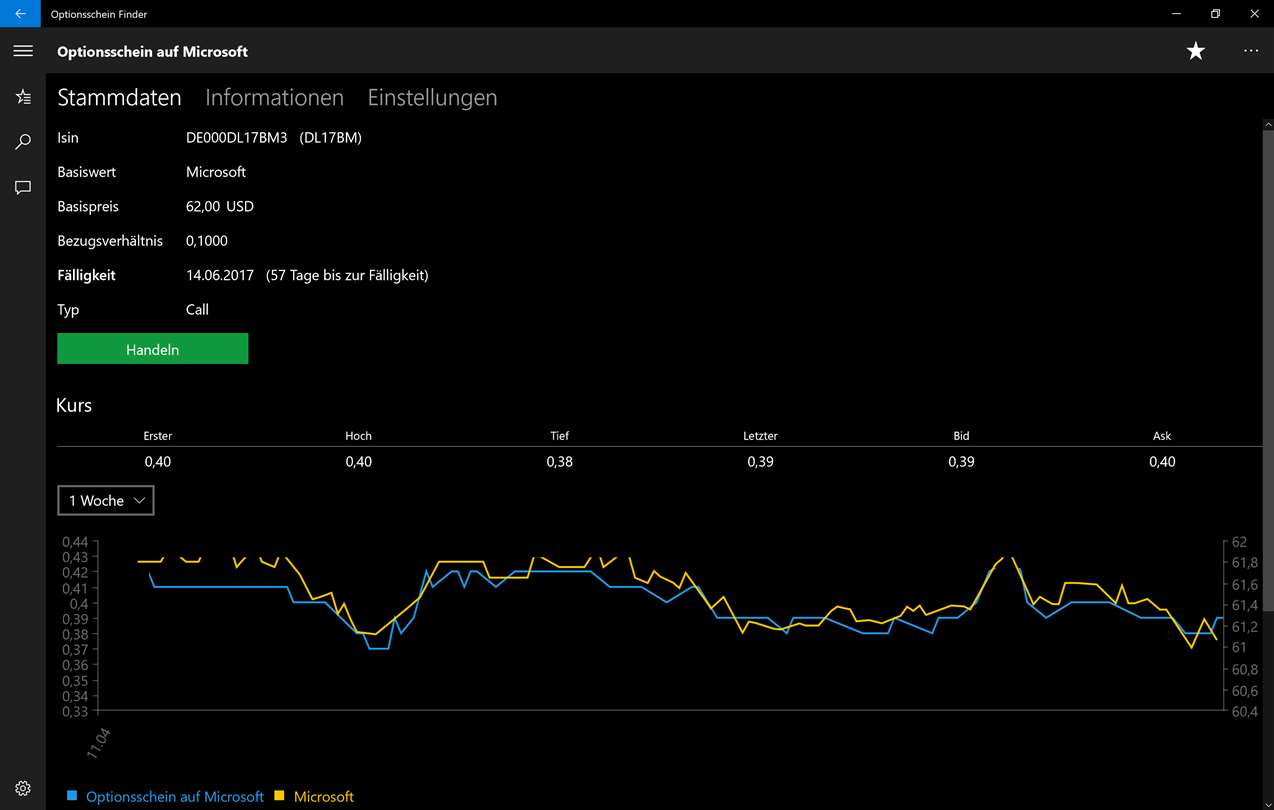1274x810 pixels.
Task: Open the feedback chat icon in sidebar
Action: [23, 187]
